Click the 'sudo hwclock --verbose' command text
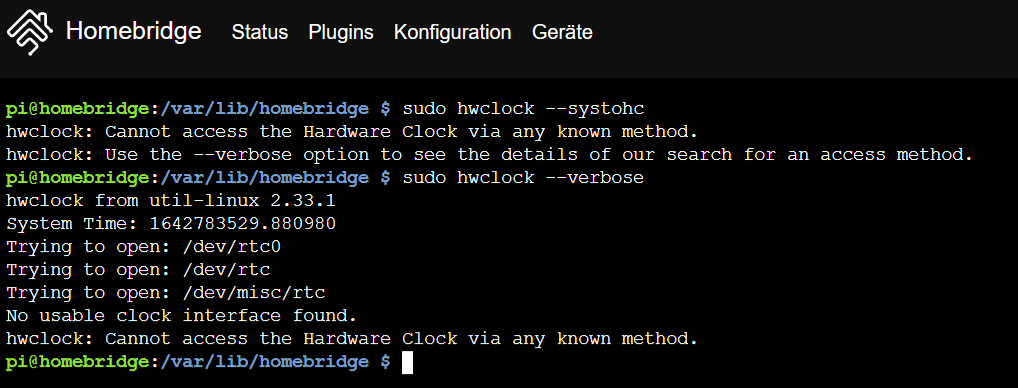 coord(523,178)
